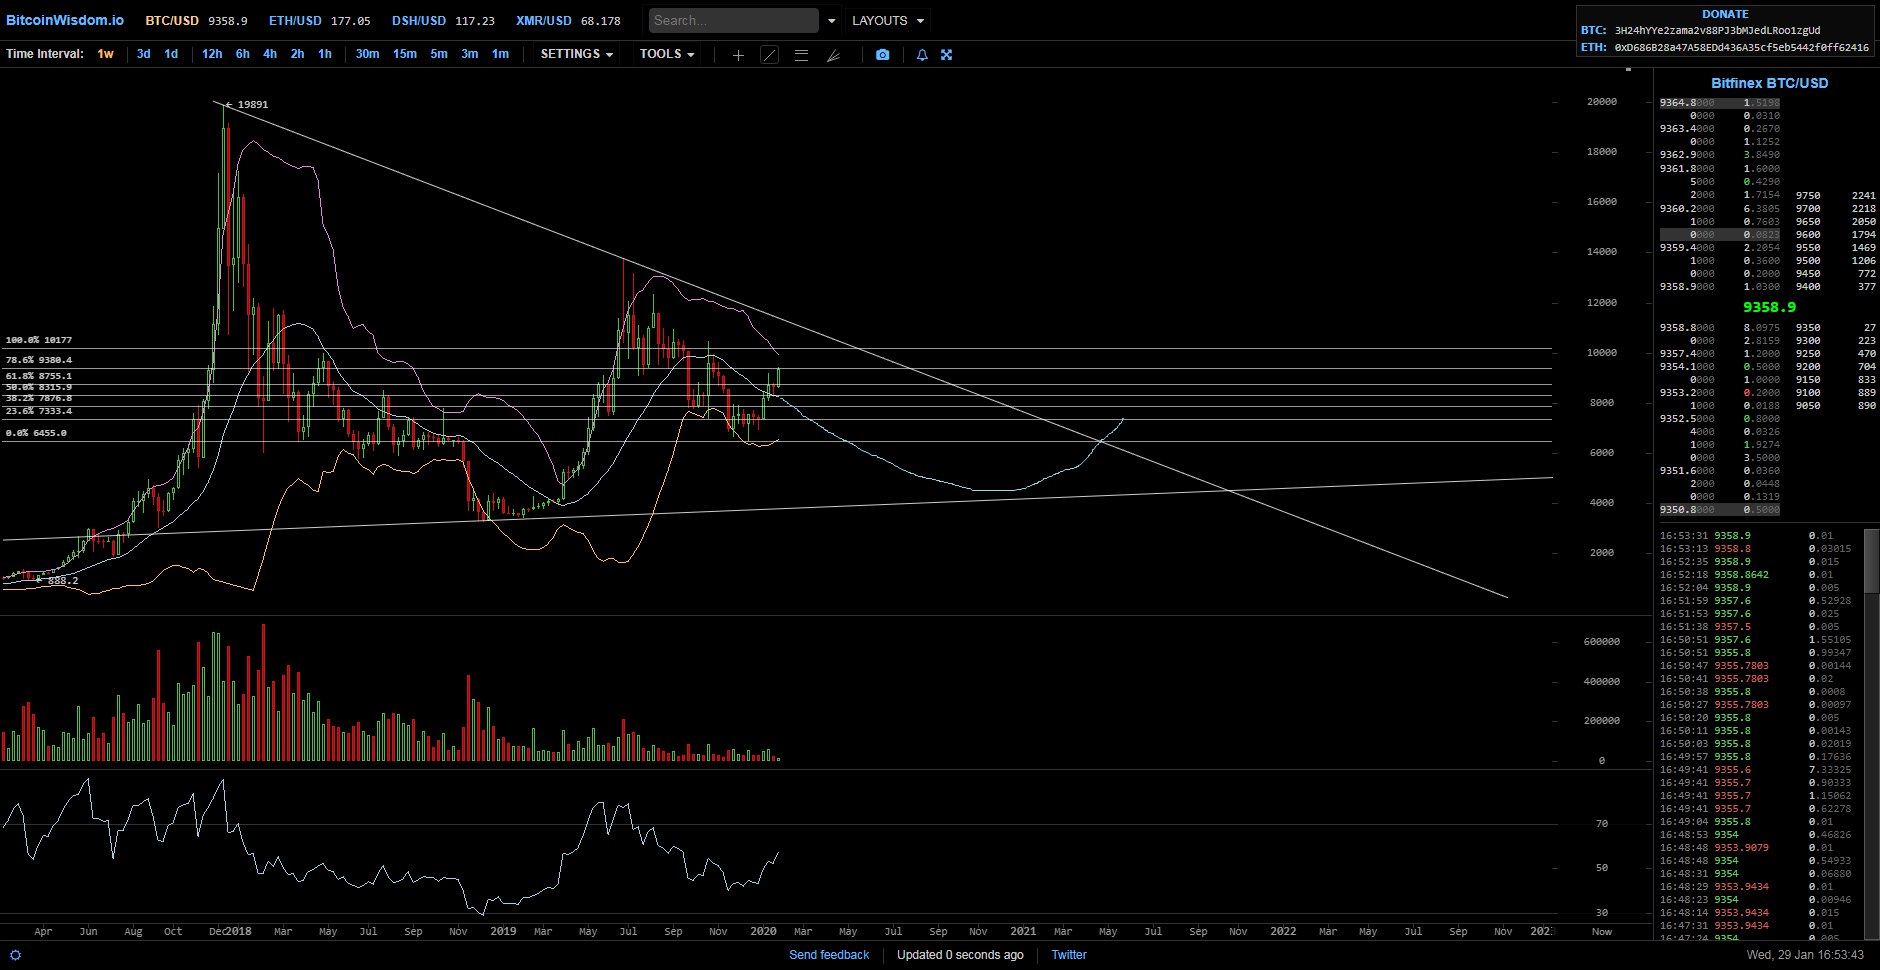The width and height of the screenshot is (1880, 970).
Task: Click the 0.0% 6455.0 Fibonacci label
Action: (x=36, y=433)
